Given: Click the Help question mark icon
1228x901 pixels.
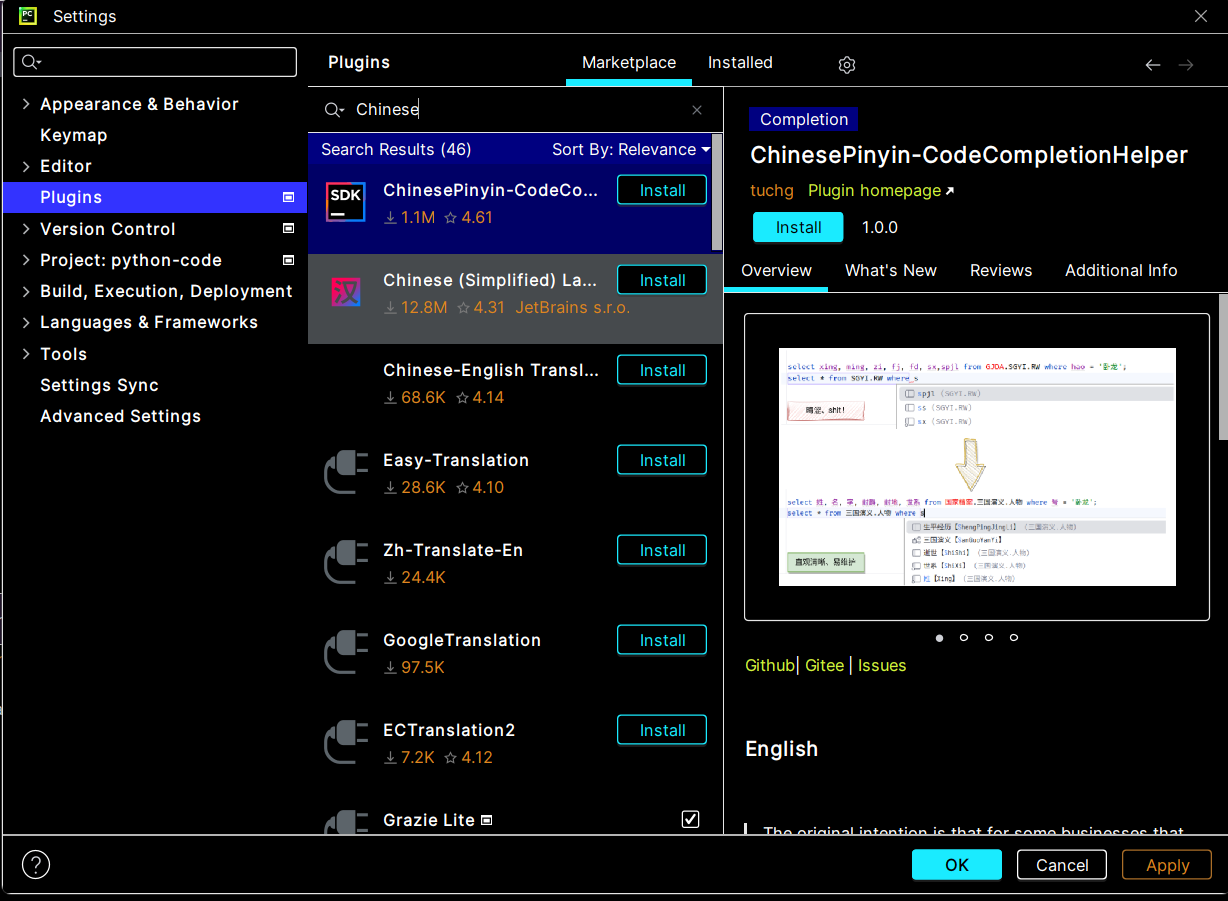Looking at the screenshot, I should [36, 864].
